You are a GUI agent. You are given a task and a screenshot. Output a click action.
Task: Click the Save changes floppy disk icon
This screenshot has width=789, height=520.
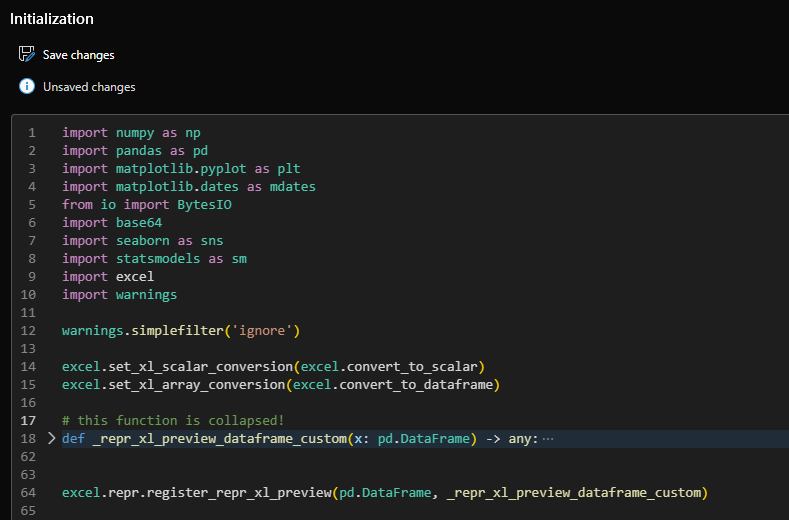pos(27,54)
